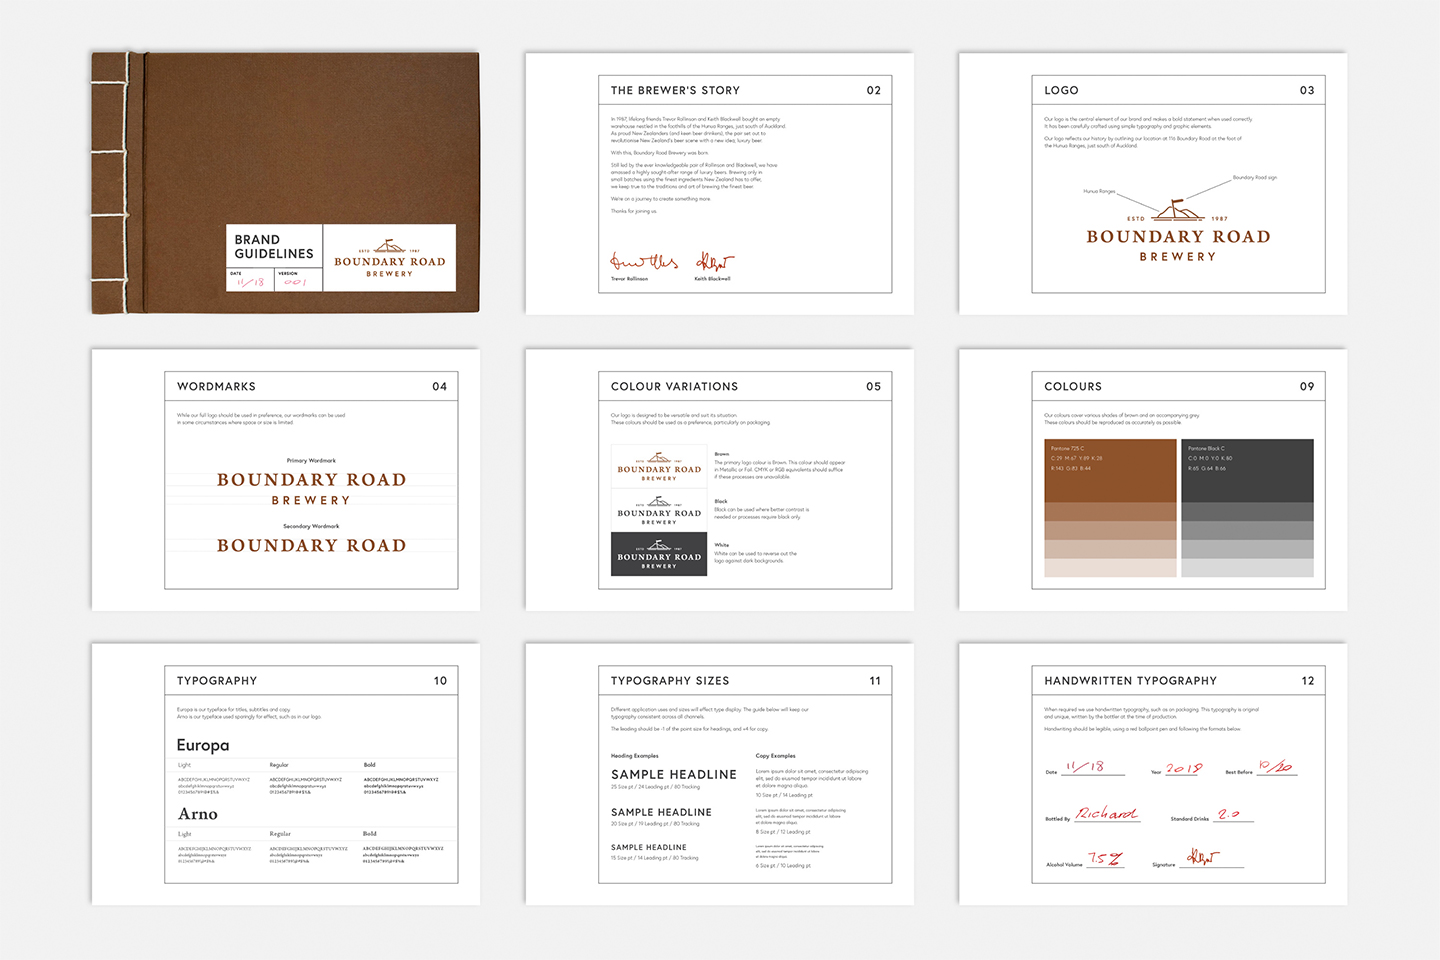
Task: Choose the lightest brown tint swatch
Action: coord(1110,568)
